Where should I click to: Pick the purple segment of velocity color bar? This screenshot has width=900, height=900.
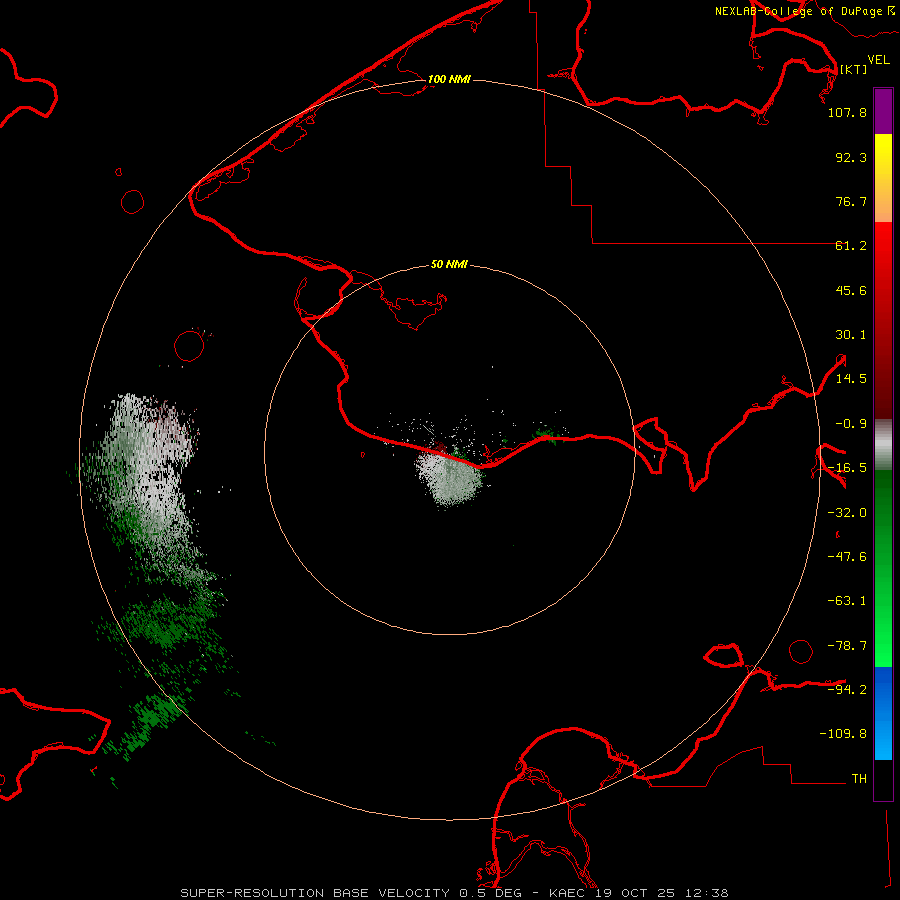[883, 111]
